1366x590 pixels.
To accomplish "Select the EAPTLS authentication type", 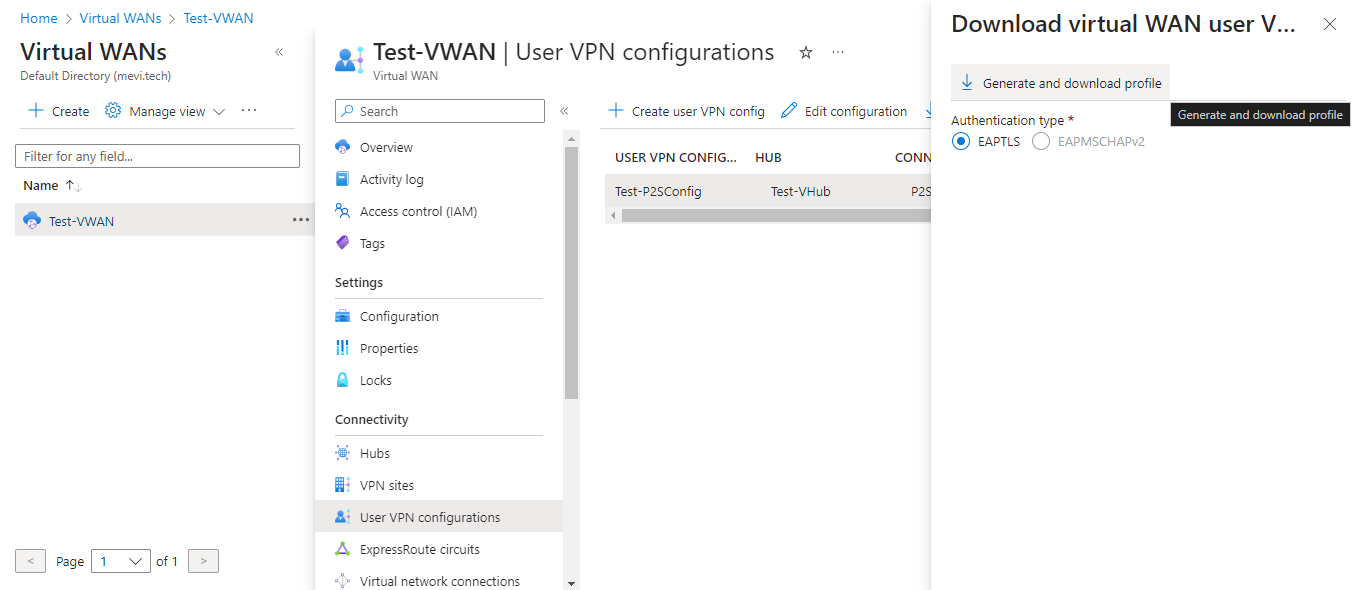I will coord(961,141).
